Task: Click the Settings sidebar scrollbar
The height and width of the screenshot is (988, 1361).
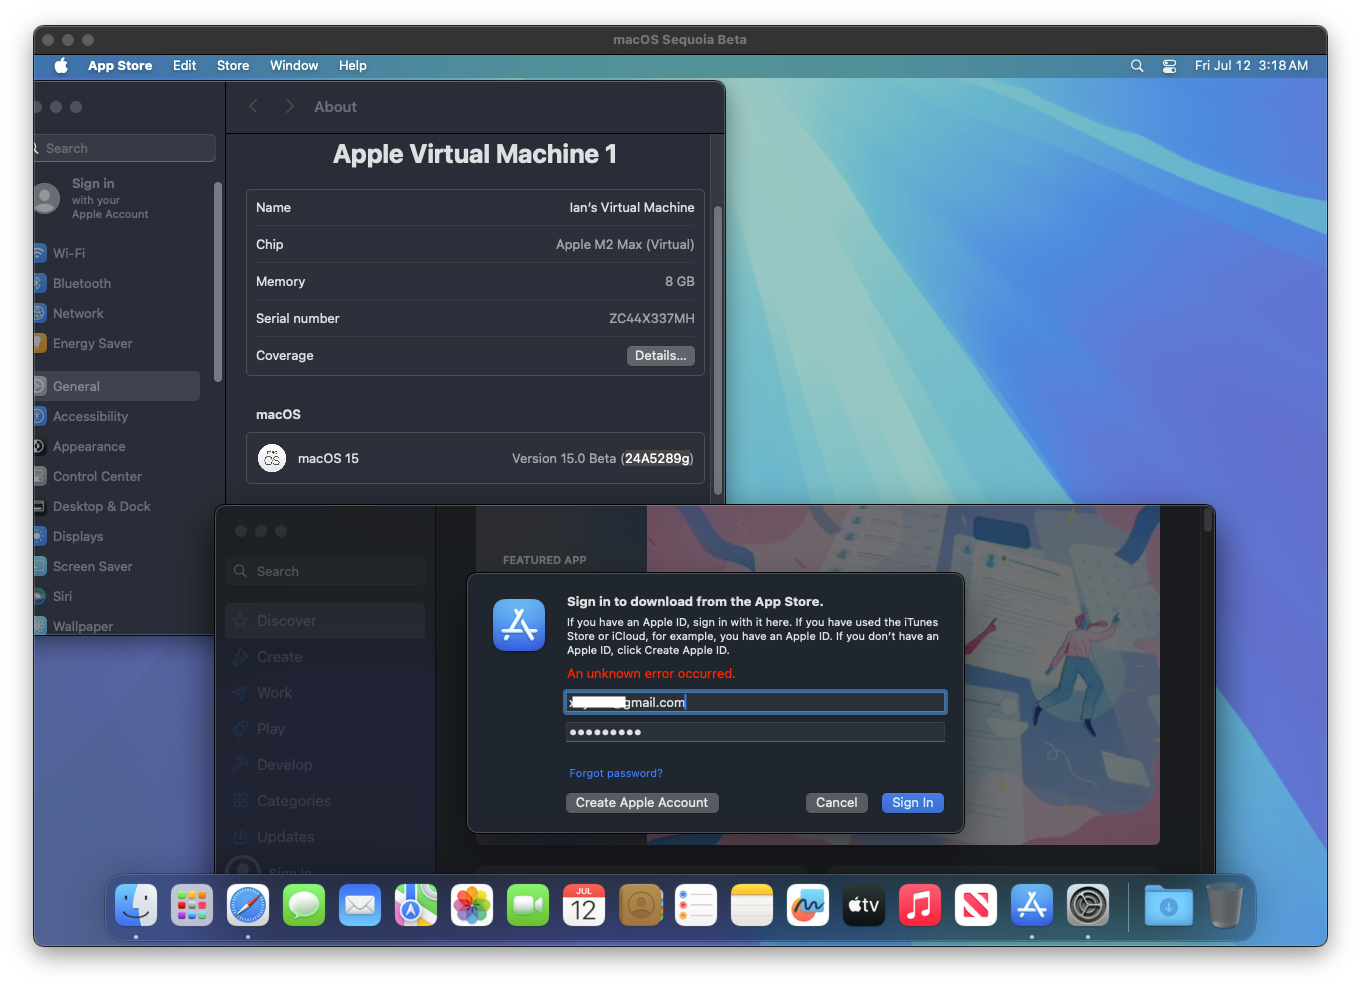Action: pos(218,282)
